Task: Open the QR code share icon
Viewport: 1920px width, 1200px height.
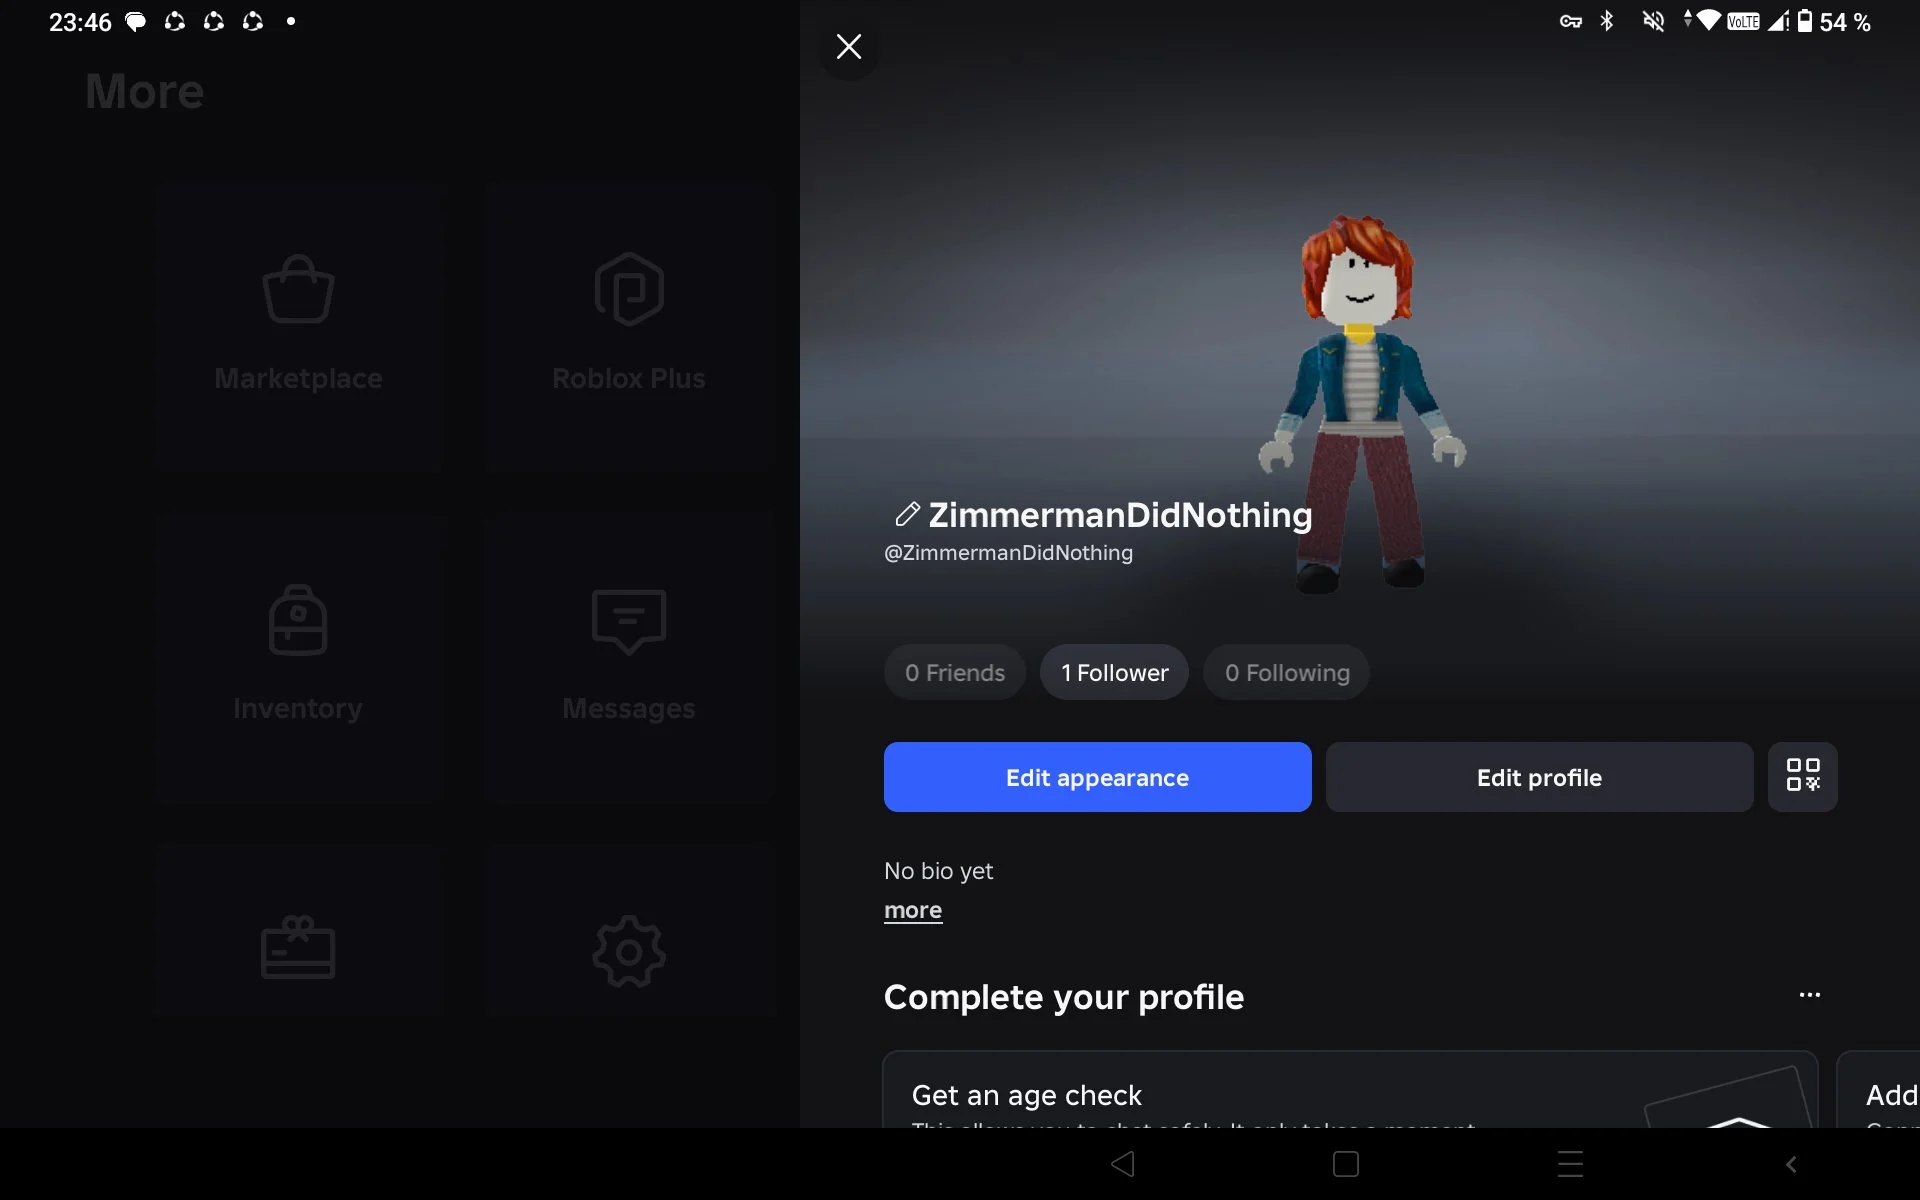Action: tap(1802, 776)
